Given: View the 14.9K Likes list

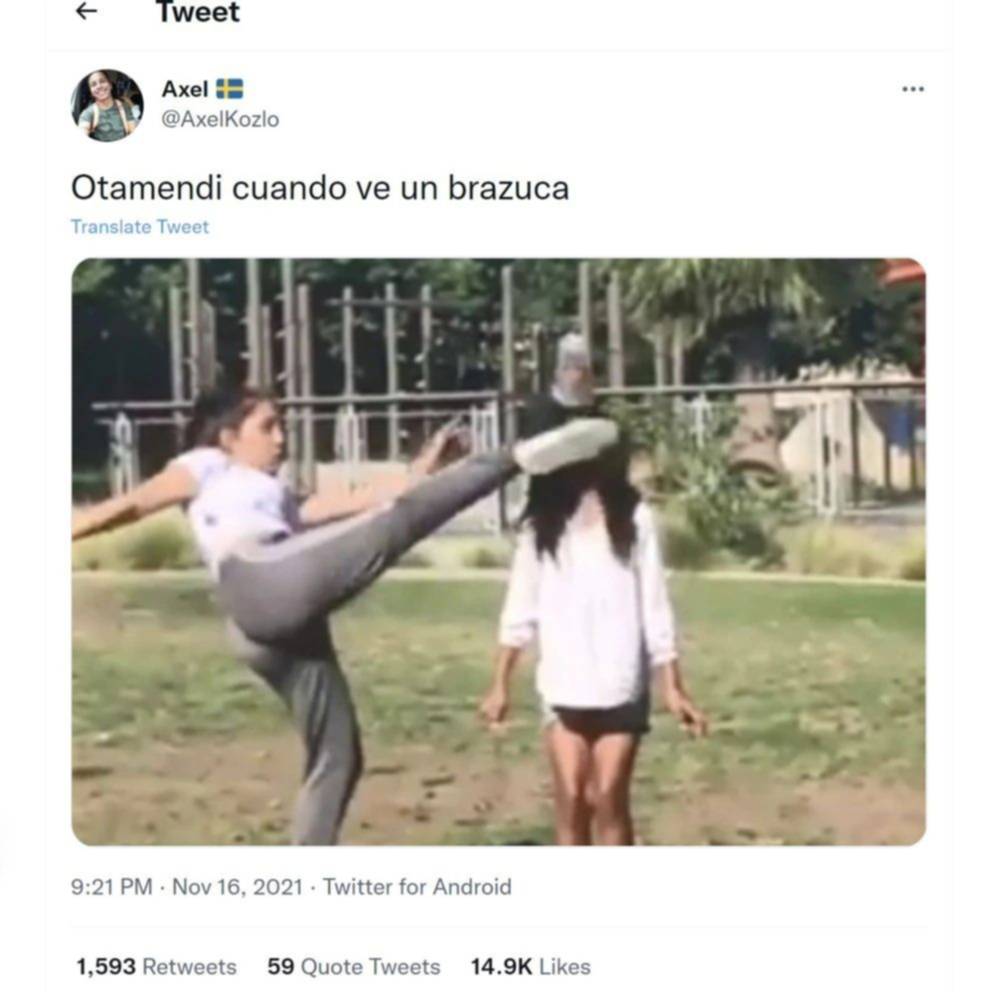Looking at the screenshot, I should [530, 967].
